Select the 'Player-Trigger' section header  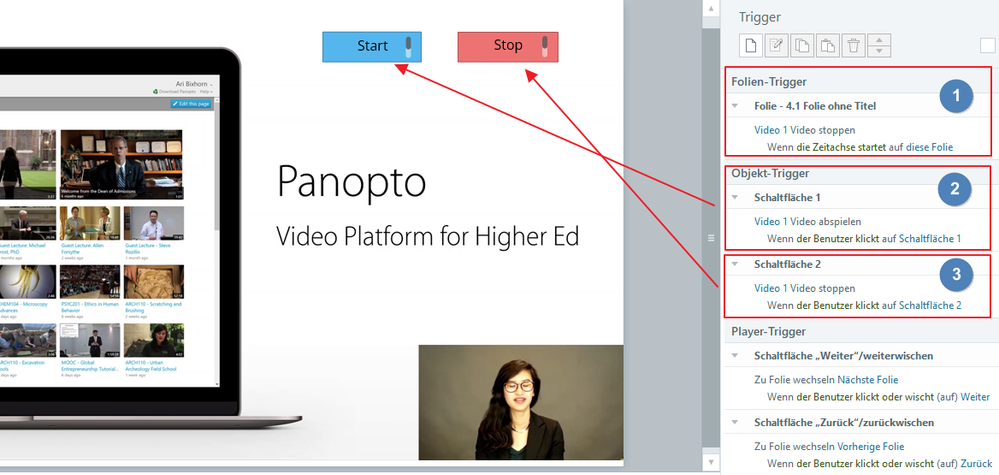tap(768, 331)
